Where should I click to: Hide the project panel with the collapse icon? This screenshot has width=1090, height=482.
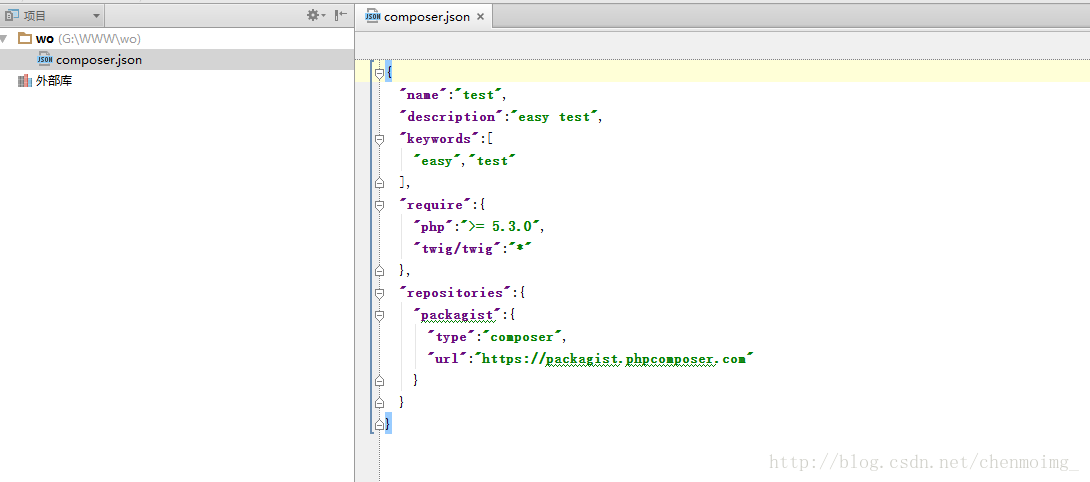pyautogui.click(x=341, y=15)
